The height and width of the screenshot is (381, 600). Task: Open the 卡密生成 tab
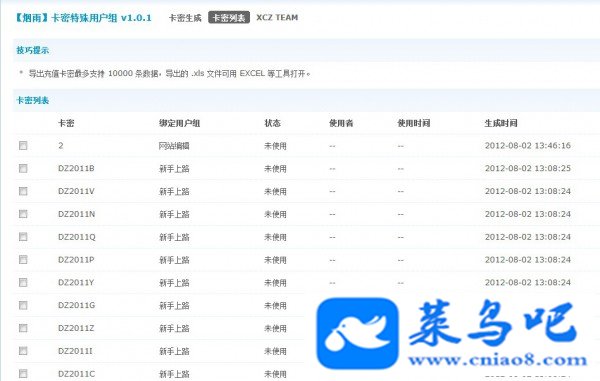[185, 18]
